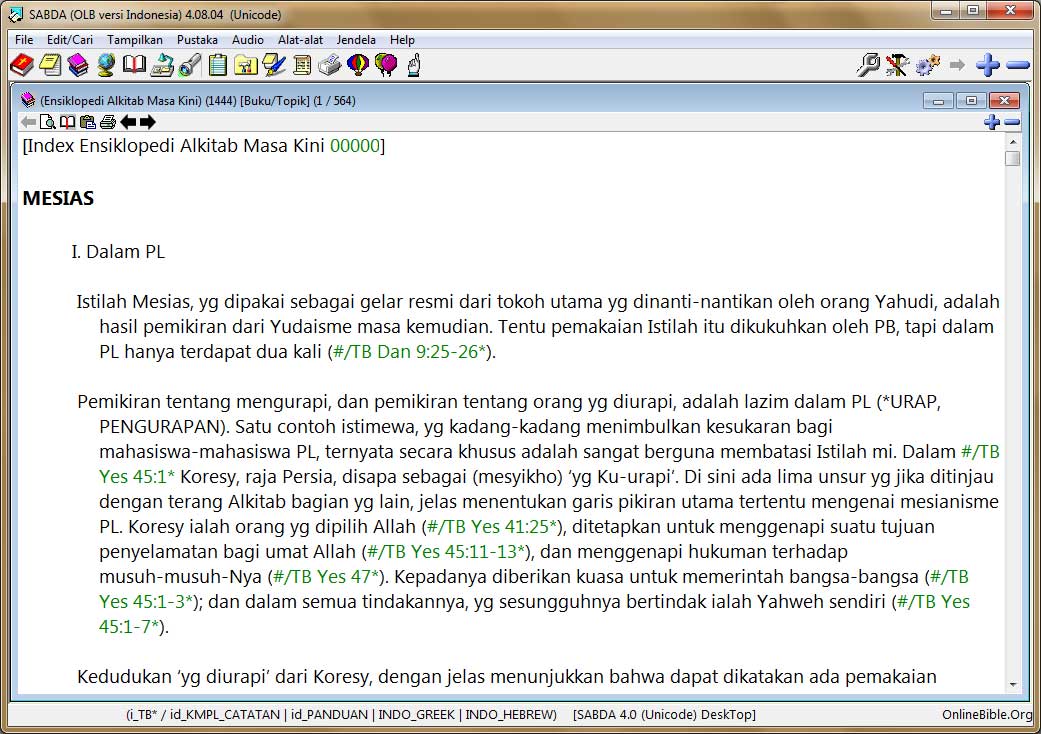Click the large blue plus in main toolbar
The height and width of the screenshot is (734, 1041).
(988, 65)
